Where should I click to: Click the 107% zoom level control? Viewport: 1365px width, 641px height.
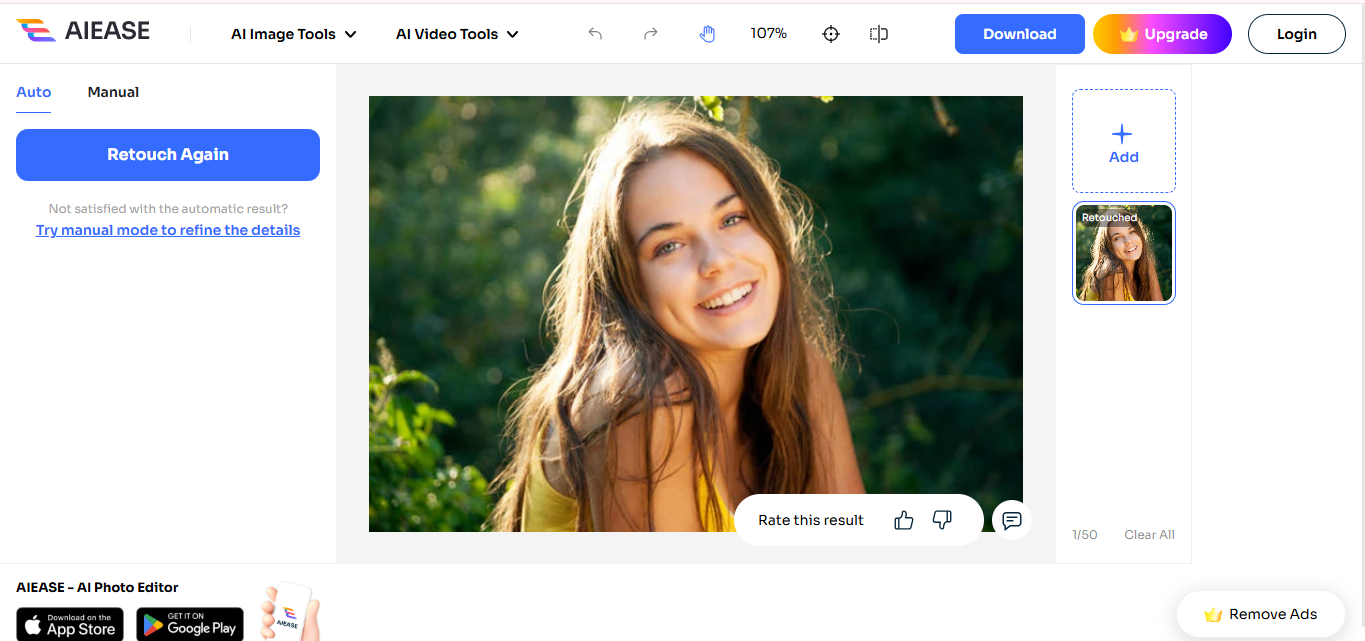769,33
